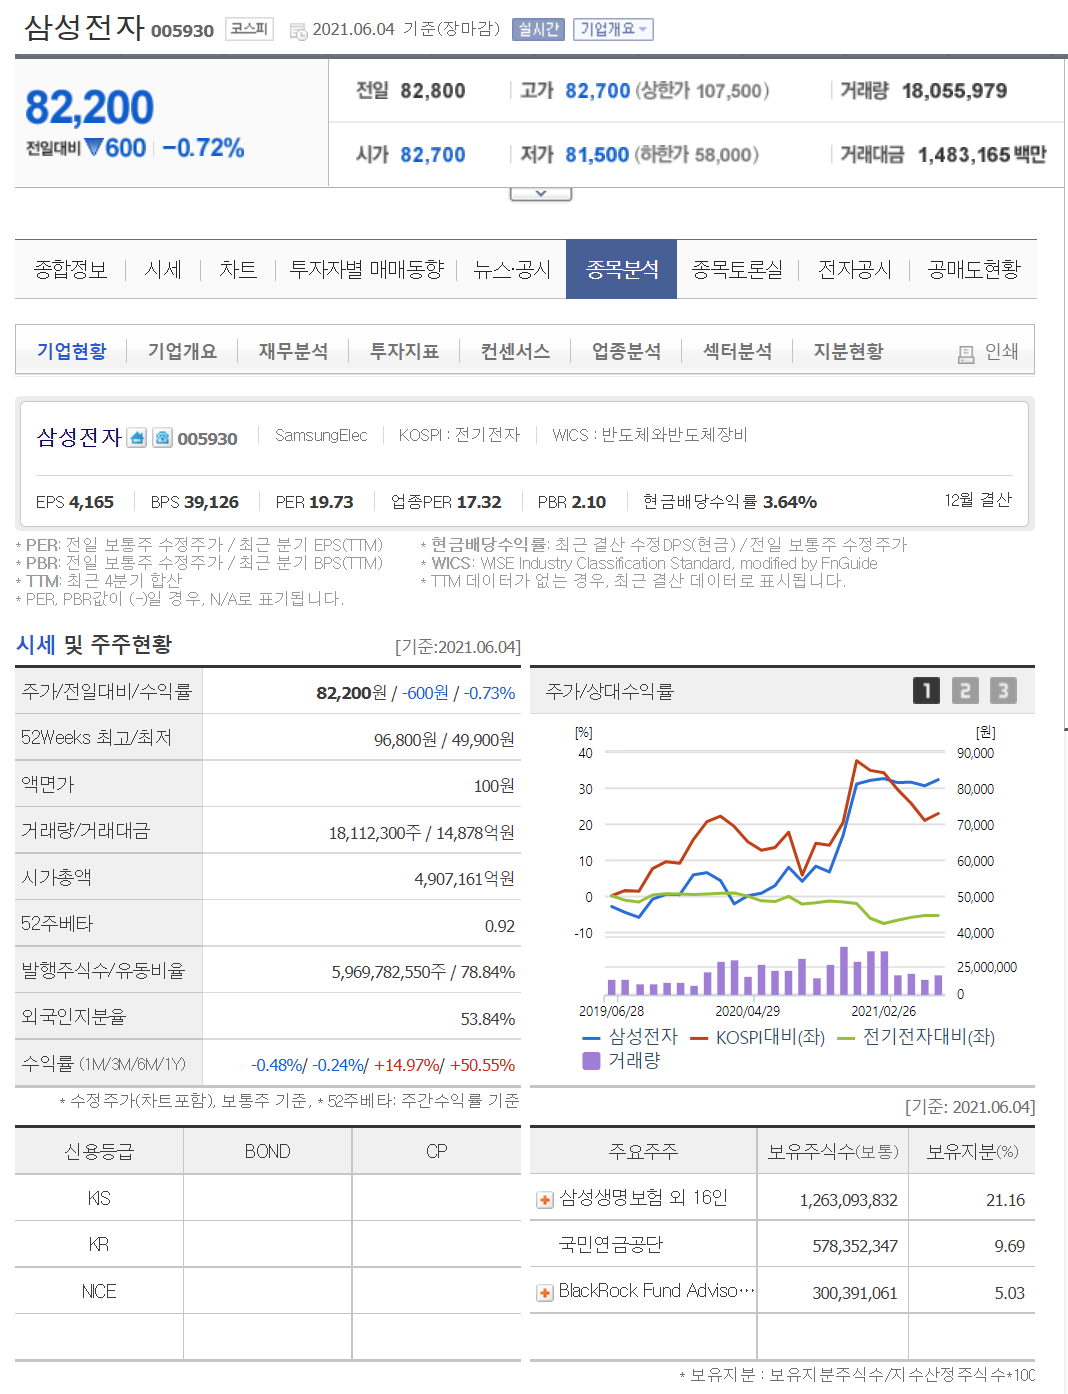Click the 고가 82,700 value
Screen dimensions: 1068x1394
[x=597, y=91]
